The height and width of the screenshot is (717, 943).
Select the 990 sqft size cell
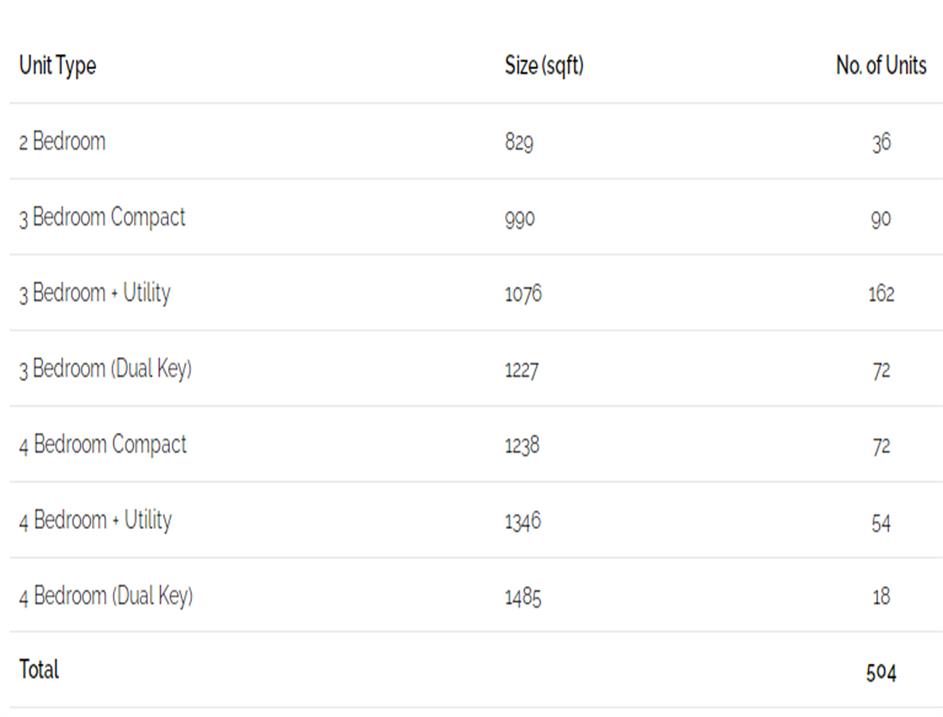(x=520, y=219)
